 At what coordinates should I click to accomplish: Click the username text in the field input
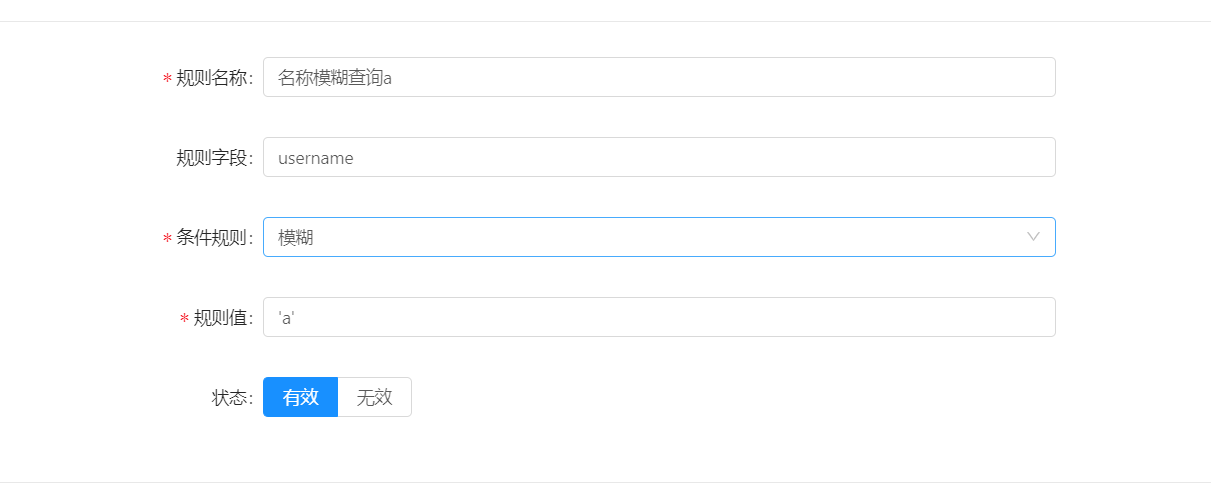315,158
